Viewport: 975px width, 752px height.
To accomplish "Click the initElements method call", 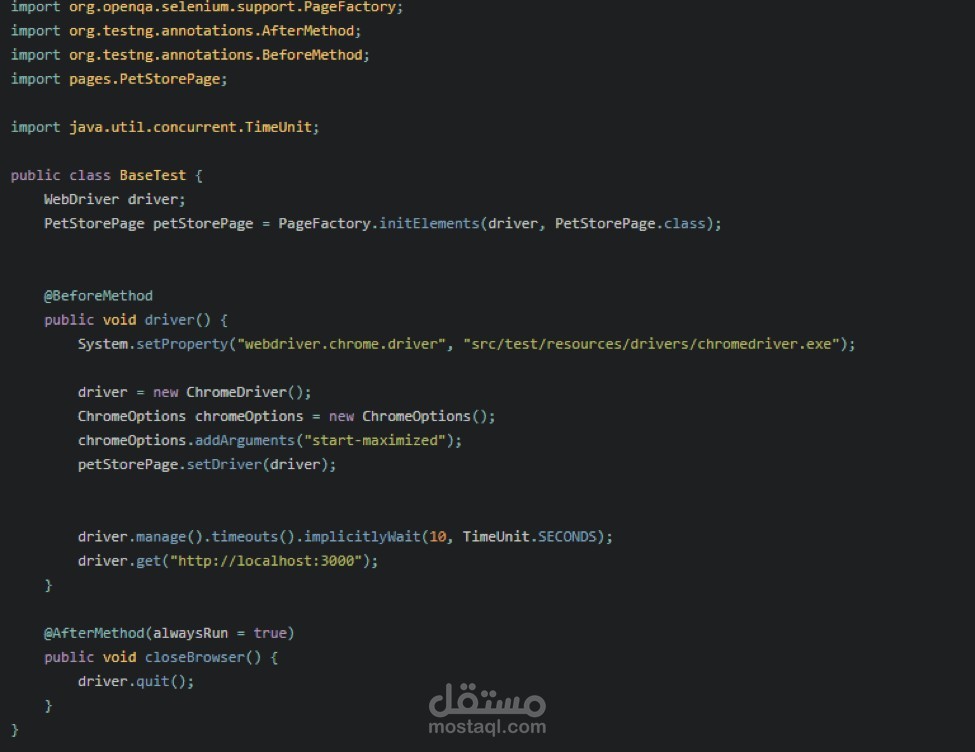I will (430, 223).
